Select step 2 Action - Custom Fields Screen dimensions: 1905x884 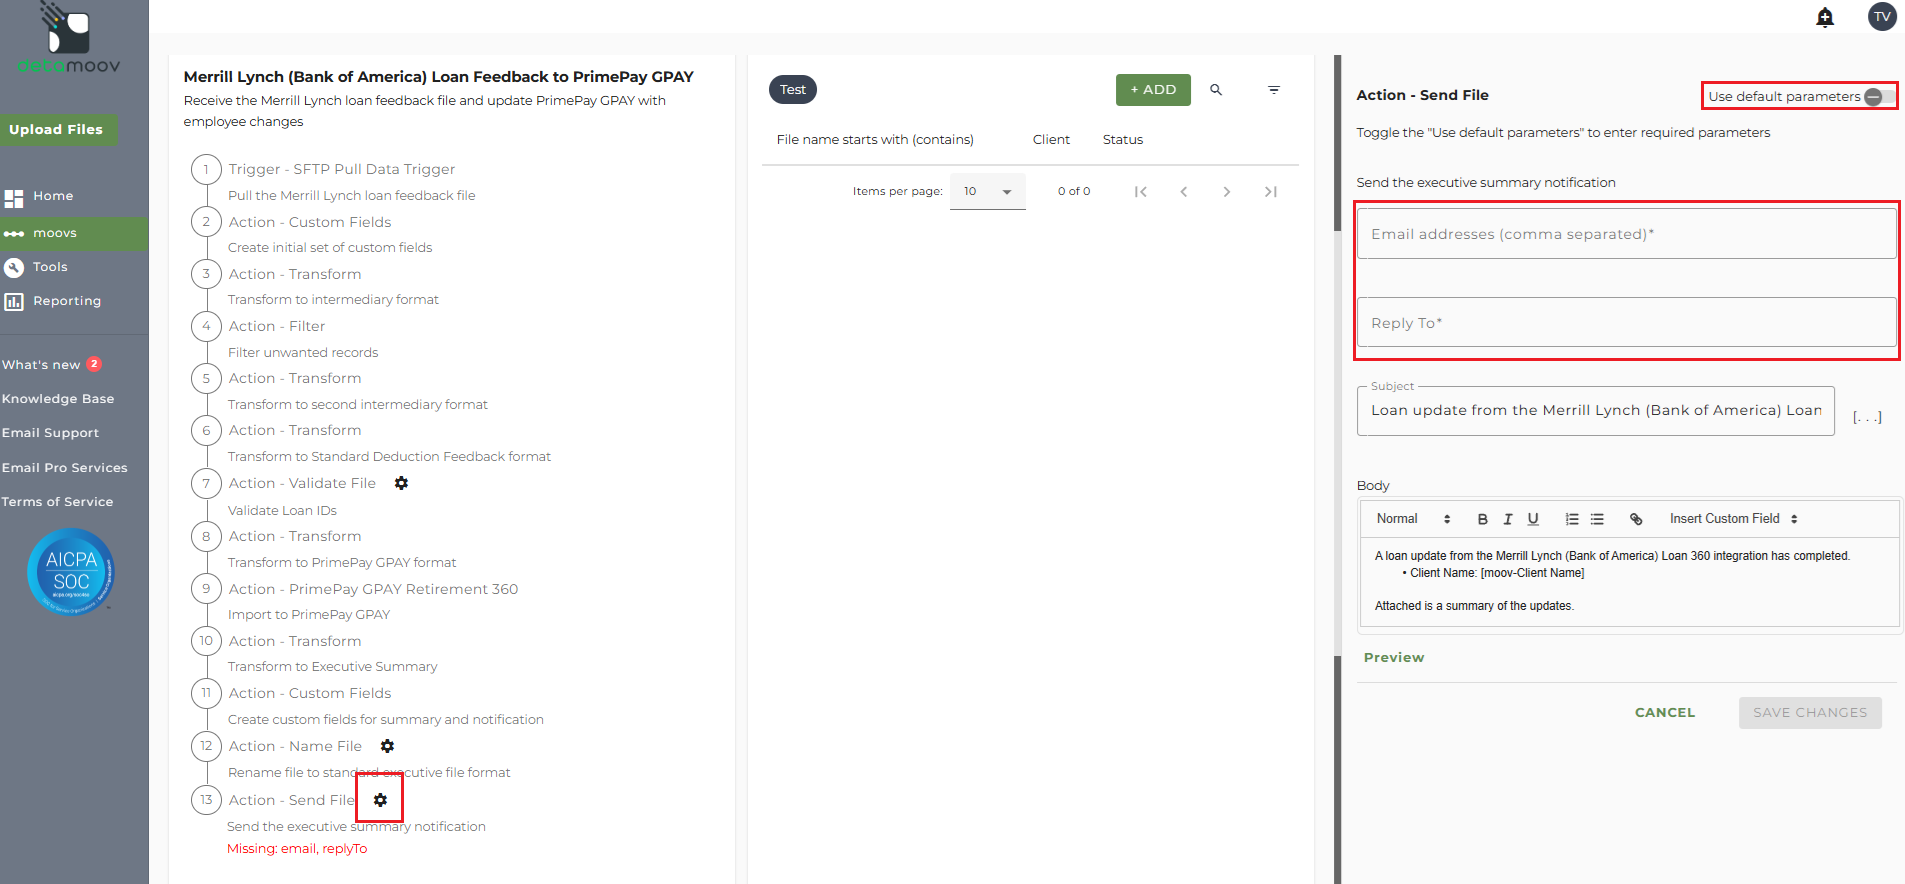point(310,222)
